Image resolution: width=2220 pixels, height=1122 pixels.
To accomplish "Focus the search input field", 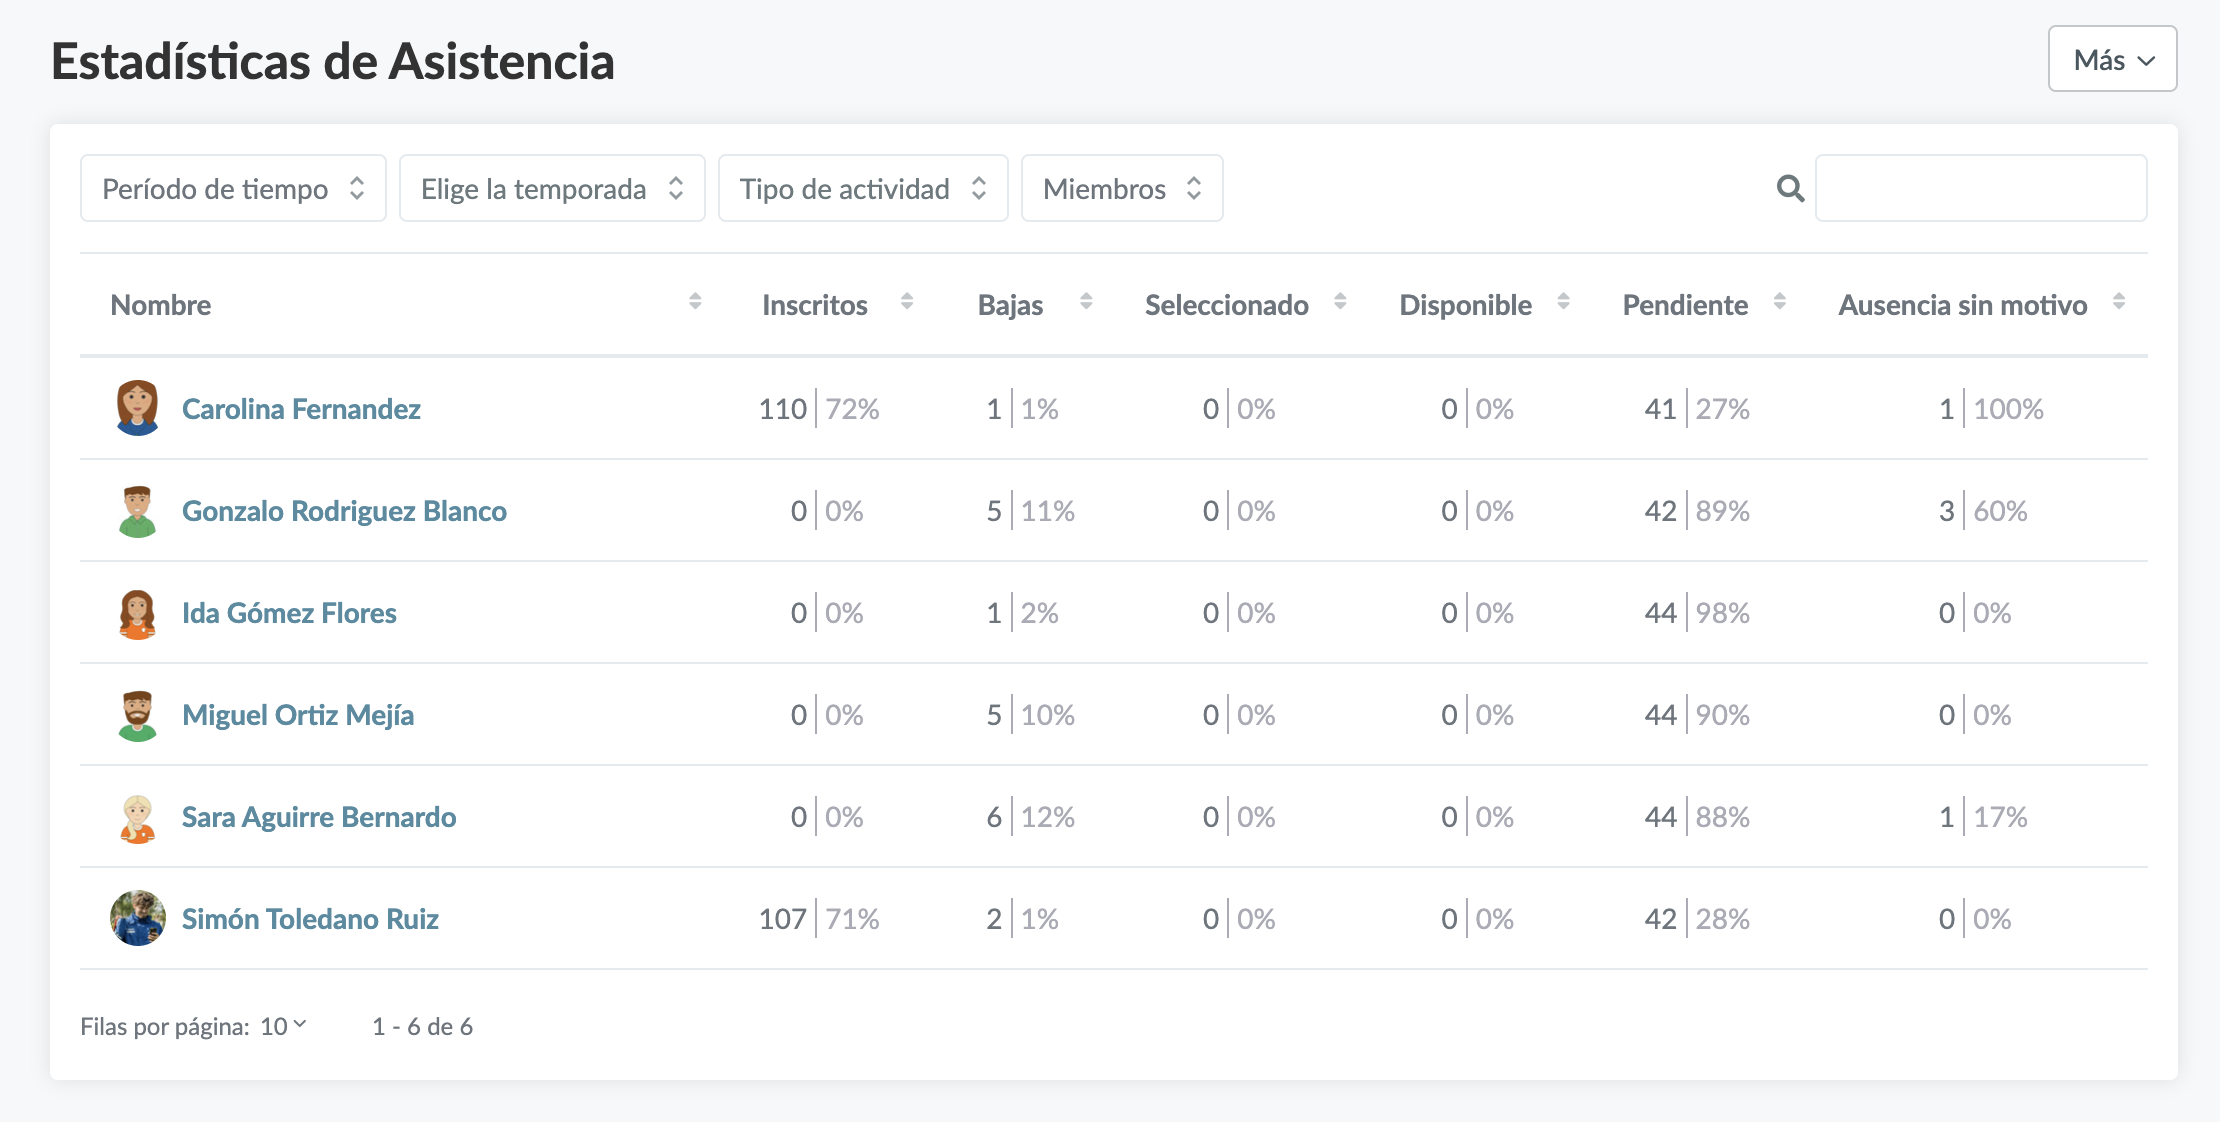I will pyautogui.click(x=1980, y=188).
